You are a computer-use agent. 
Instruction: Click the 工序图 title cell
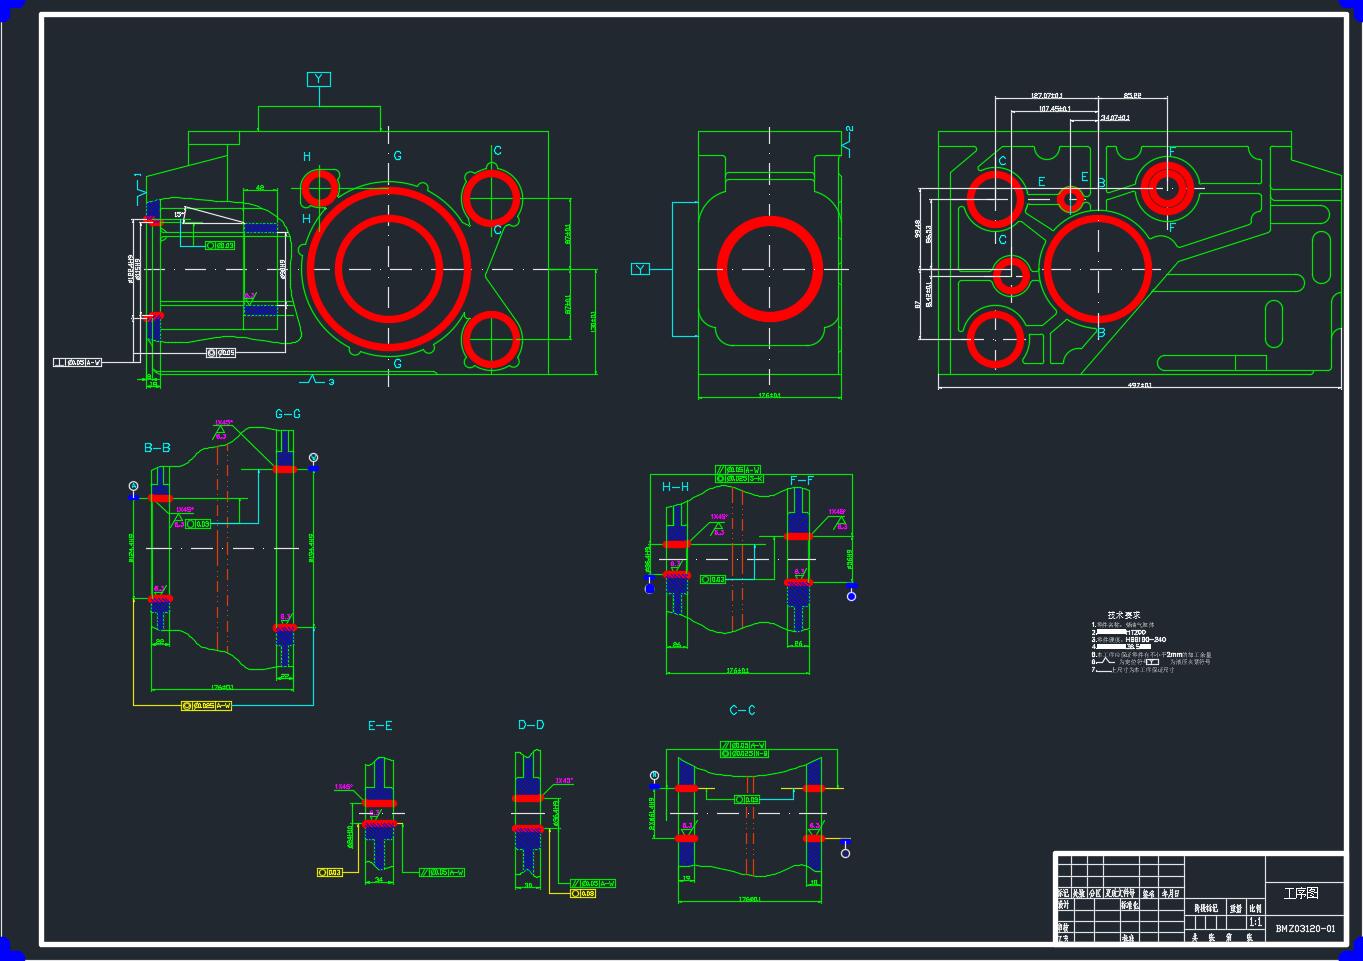1301,893
